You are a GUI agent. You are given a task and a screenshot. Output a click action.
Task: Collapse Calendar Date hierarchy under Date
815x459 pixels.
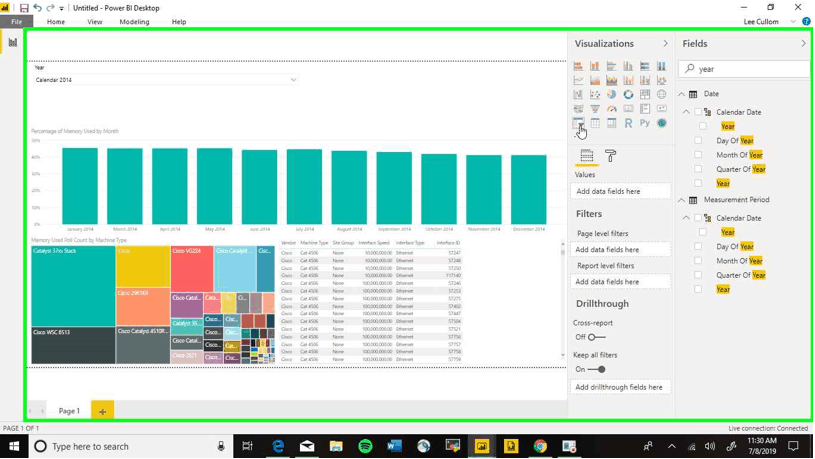click(x=686, y=112)
